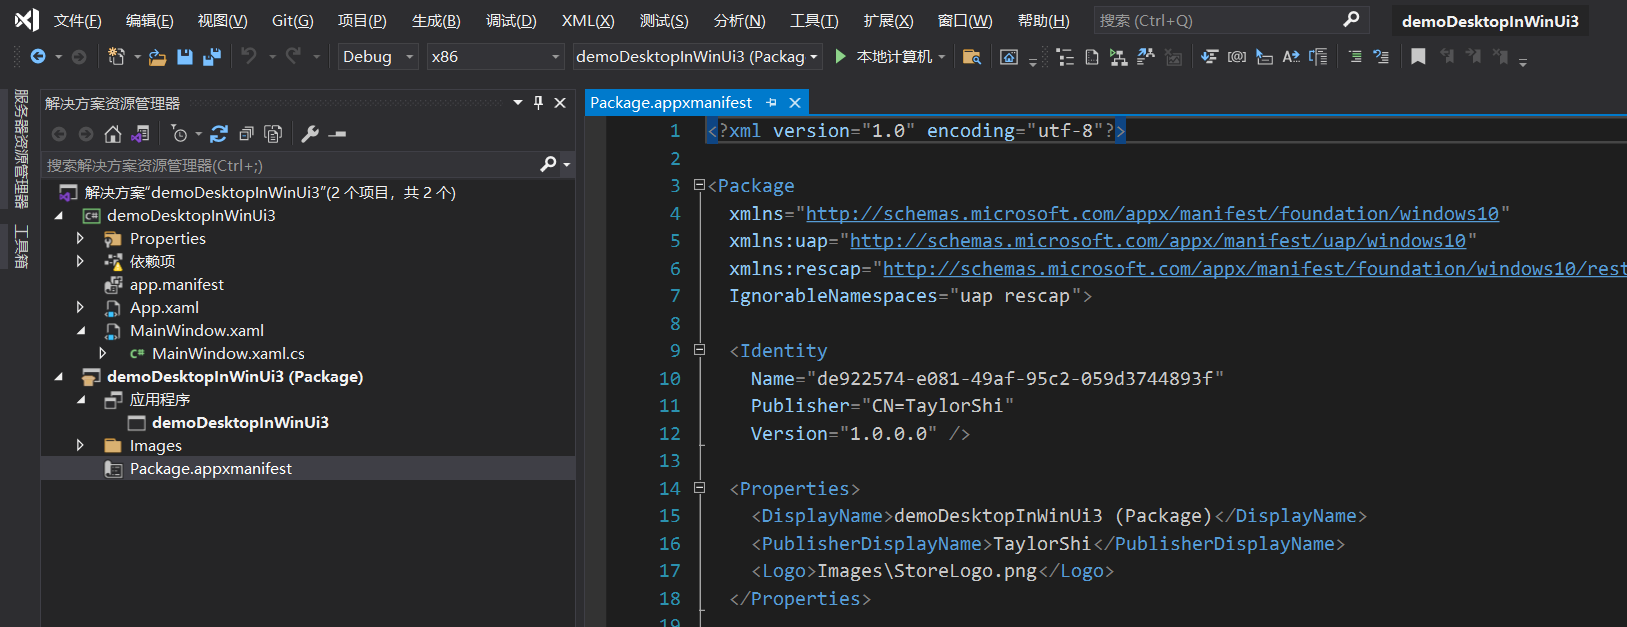The width and height of the screenshot is (1627, 627).
Task: Click the navigate backward arrow in main toolbar
Action: pyautogui.click(x=38, y=57)
